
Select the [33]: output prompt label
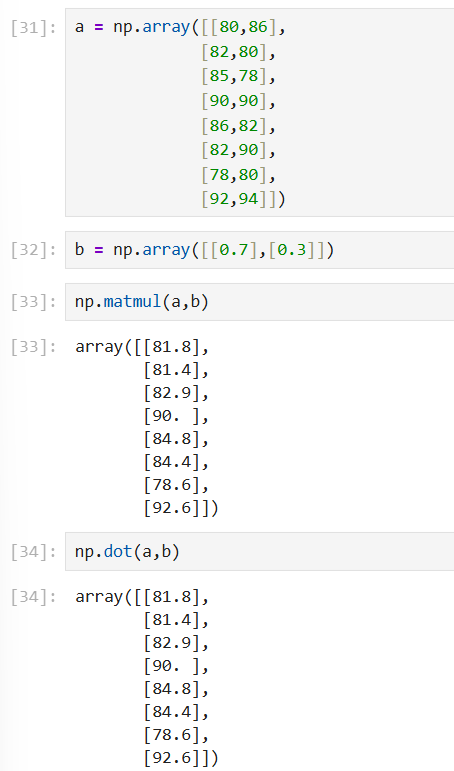34,347
